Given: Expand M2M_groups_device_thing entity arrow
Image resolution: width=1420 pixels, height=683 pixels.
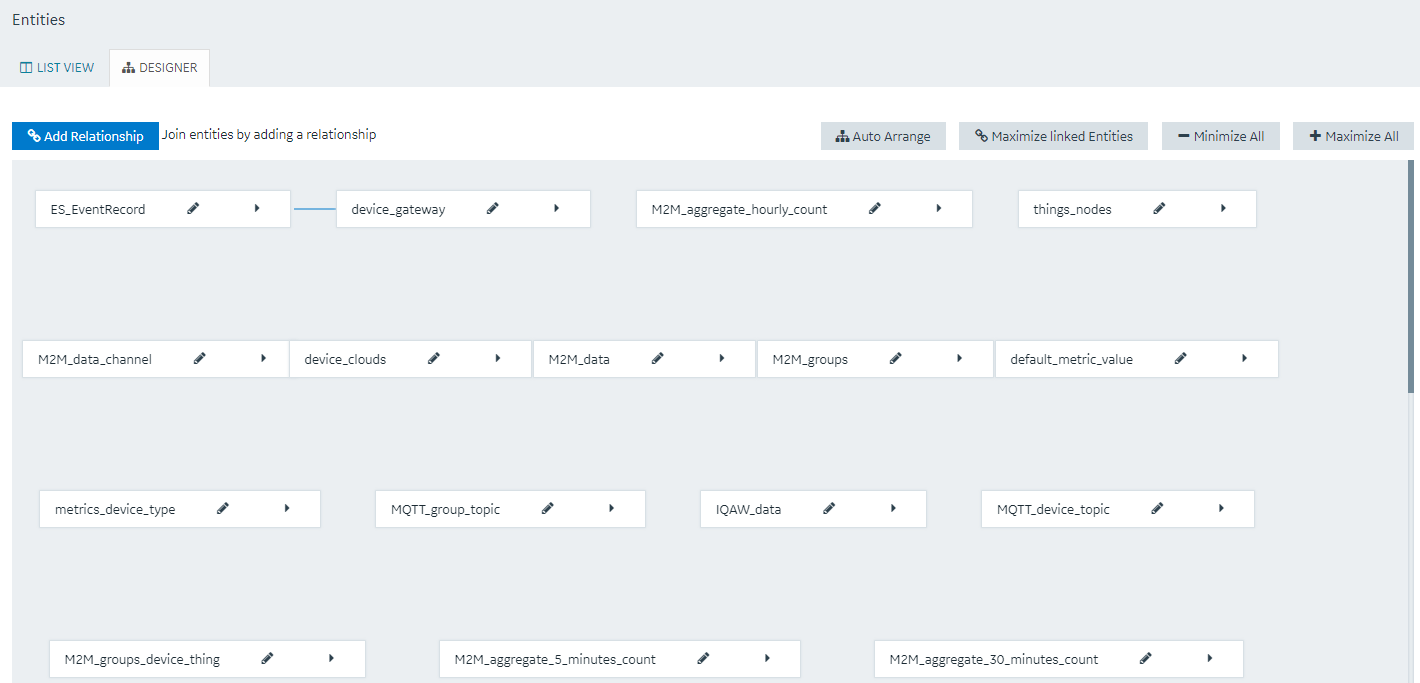Looking at the screenshot, I should point(331,658).
